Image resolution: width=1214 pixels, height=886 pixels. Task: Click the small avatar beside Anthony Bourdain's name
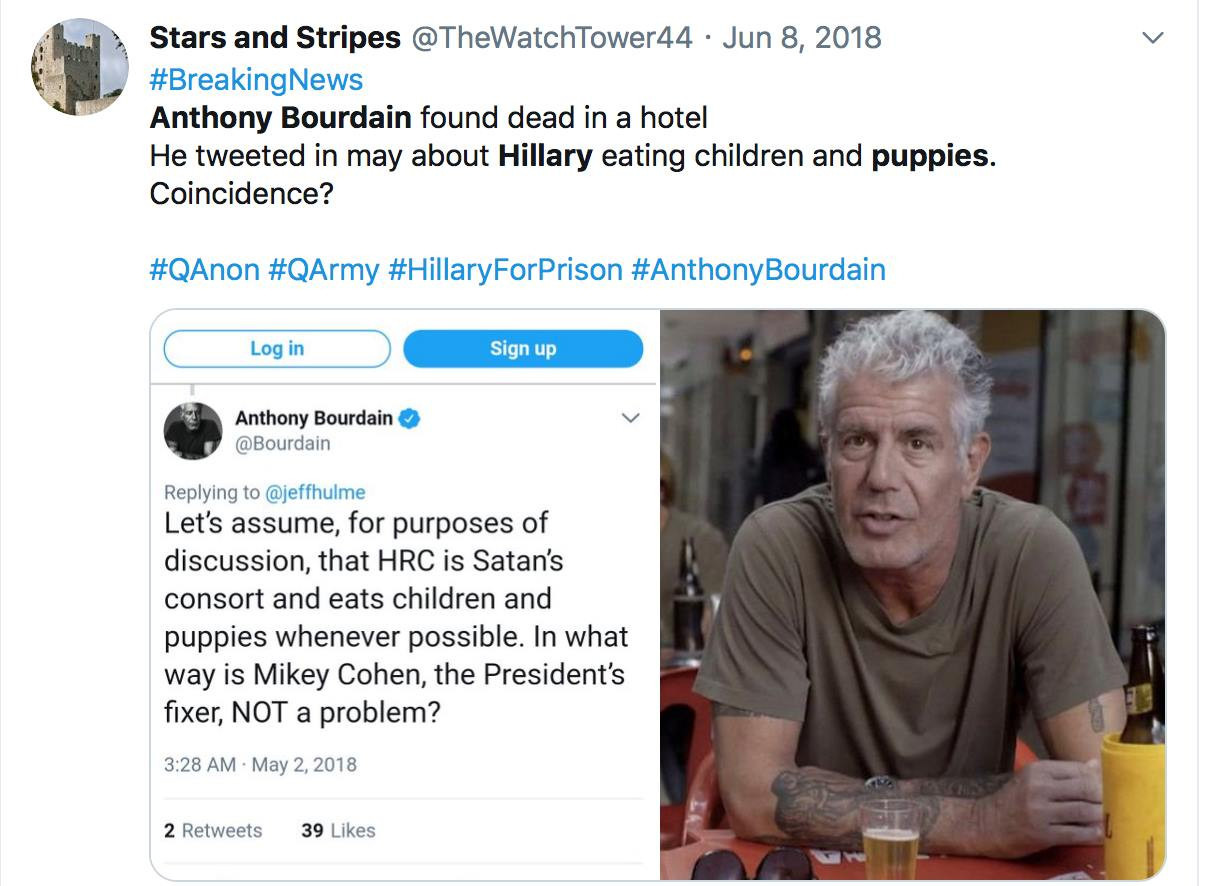tap(193, 430)
